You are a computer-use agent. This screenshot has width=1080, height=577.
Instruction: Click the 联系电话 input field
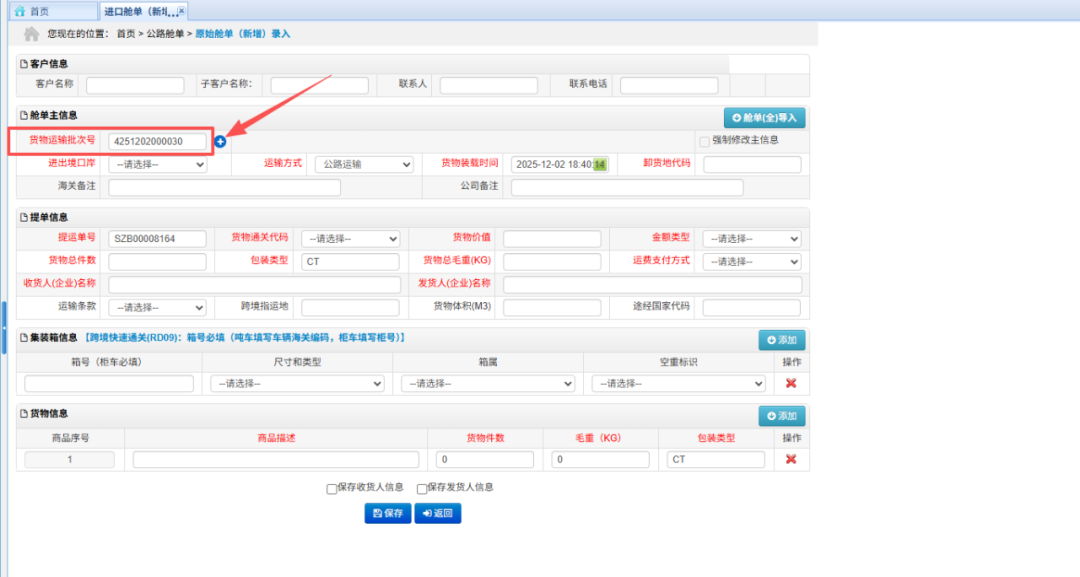coord(669,85)
